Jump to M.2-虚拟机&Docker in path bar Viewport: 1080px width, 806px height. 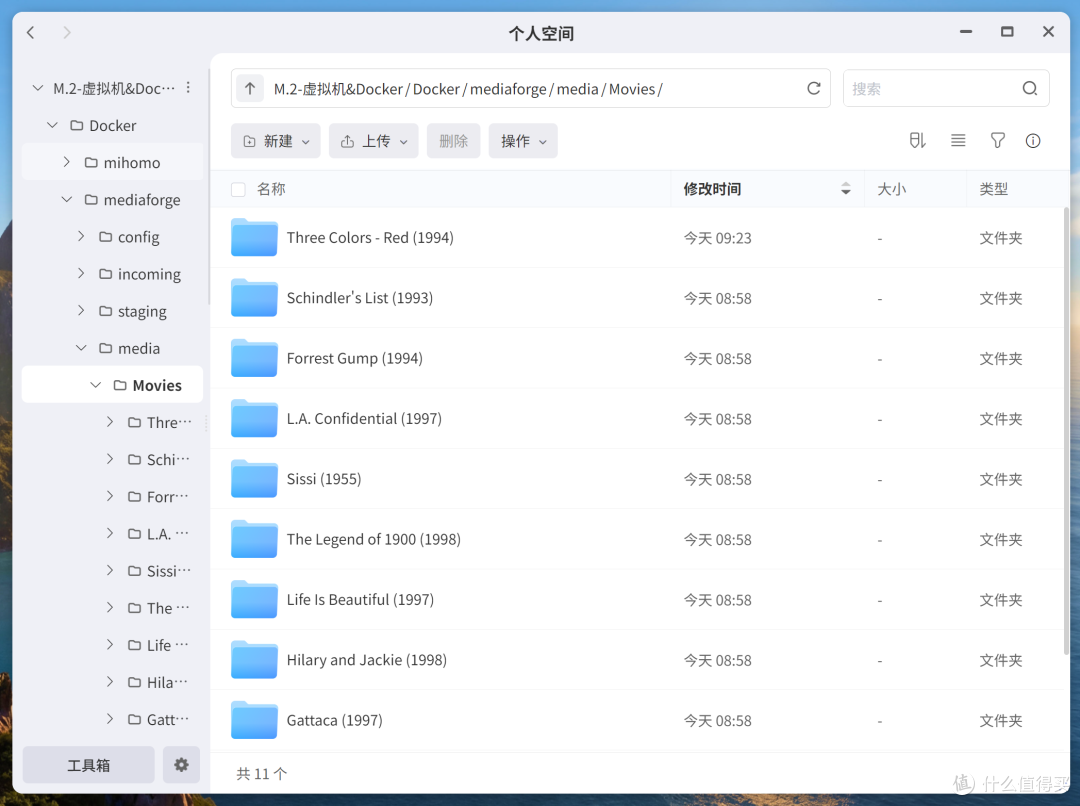click(x=338, y=89)
